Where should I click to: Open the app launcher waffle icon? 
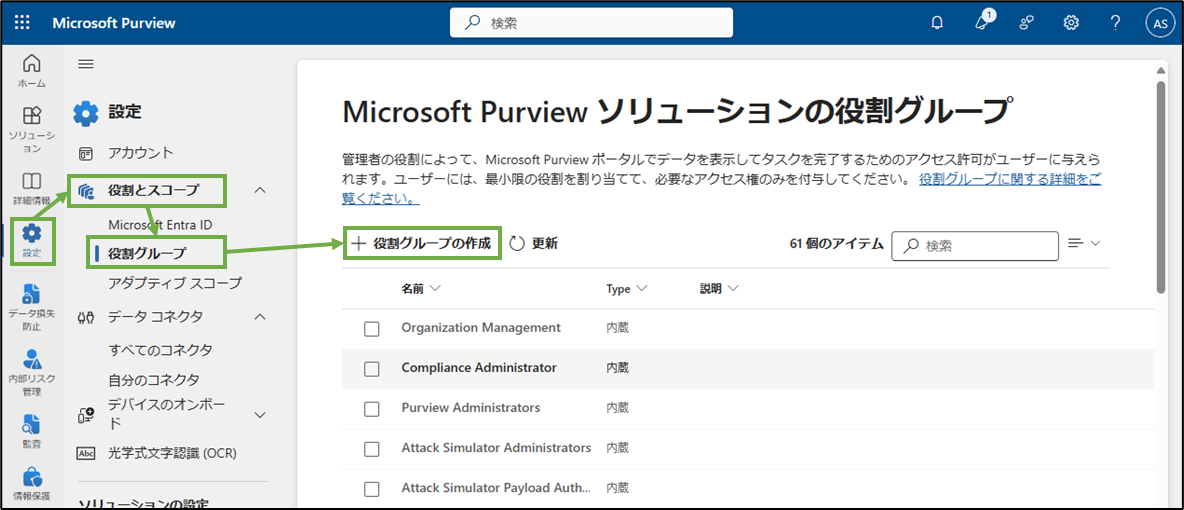[x=23, y=23]
